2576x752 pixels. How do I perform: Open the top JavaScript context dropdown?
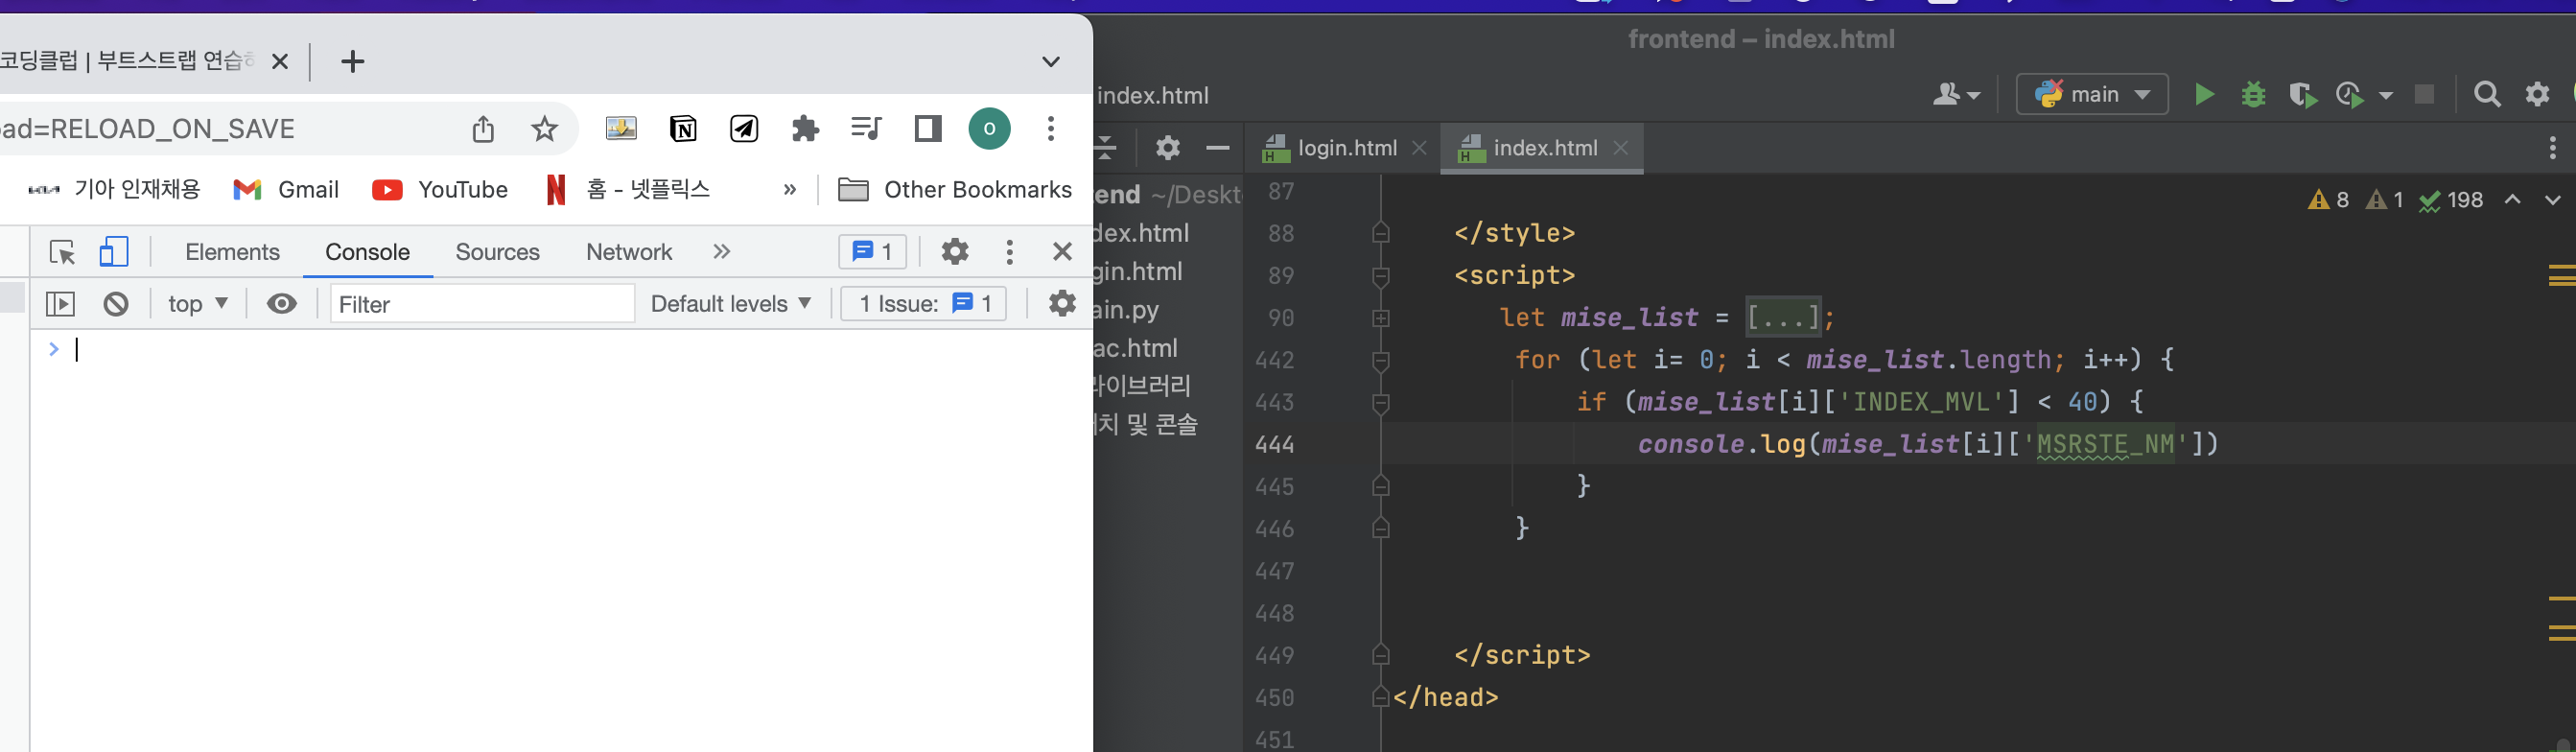coord(198,304)
